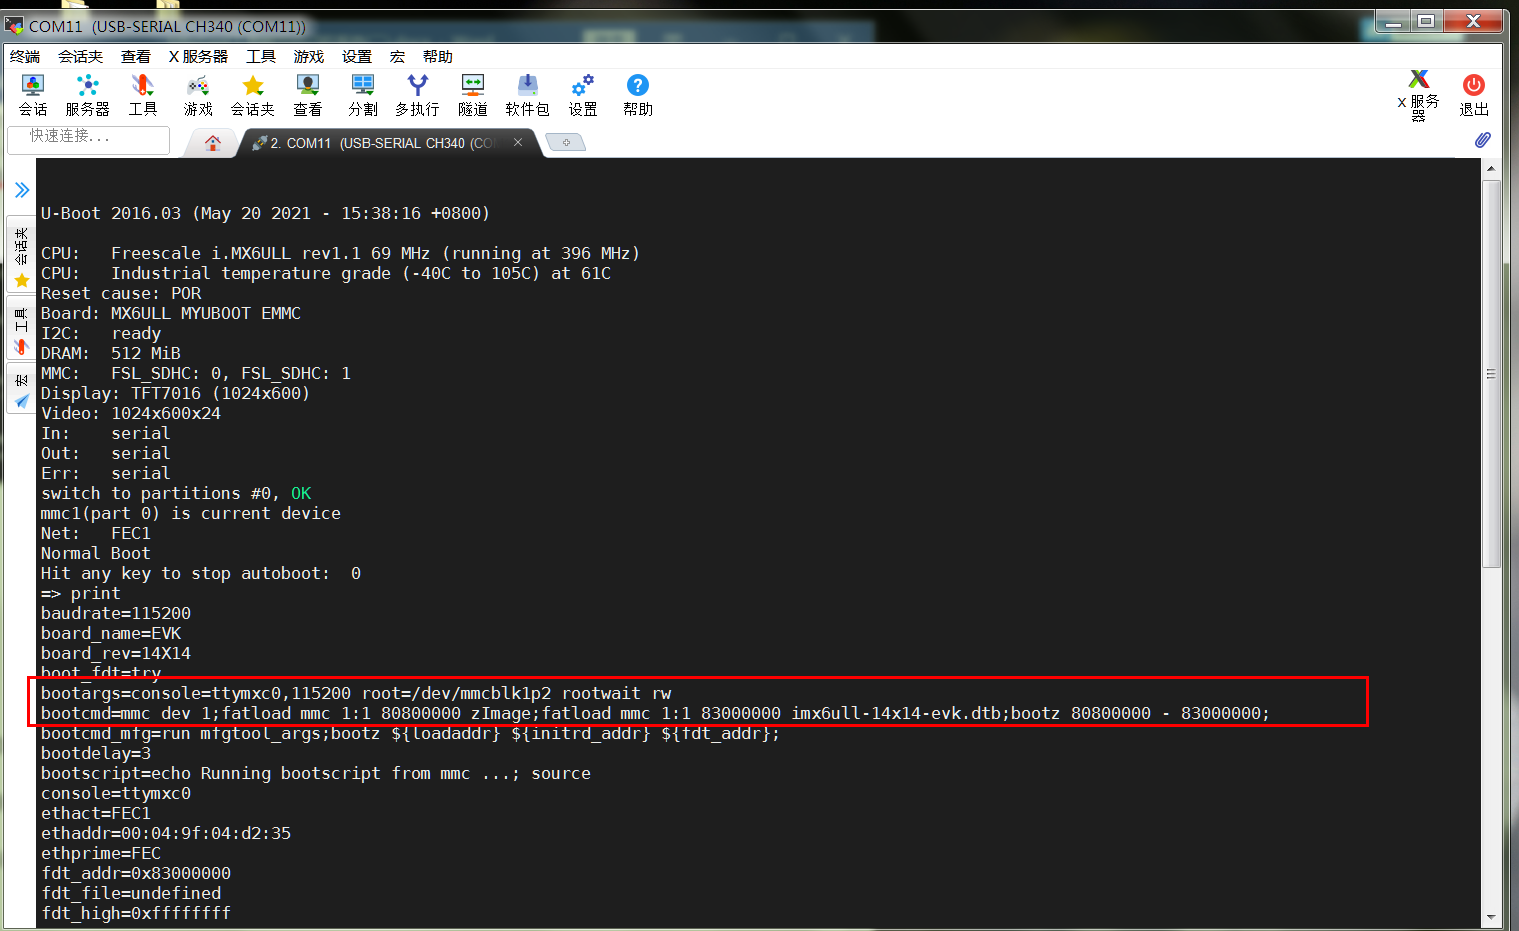
Task: Open the View (查看) tool
Action: [307, 95]
